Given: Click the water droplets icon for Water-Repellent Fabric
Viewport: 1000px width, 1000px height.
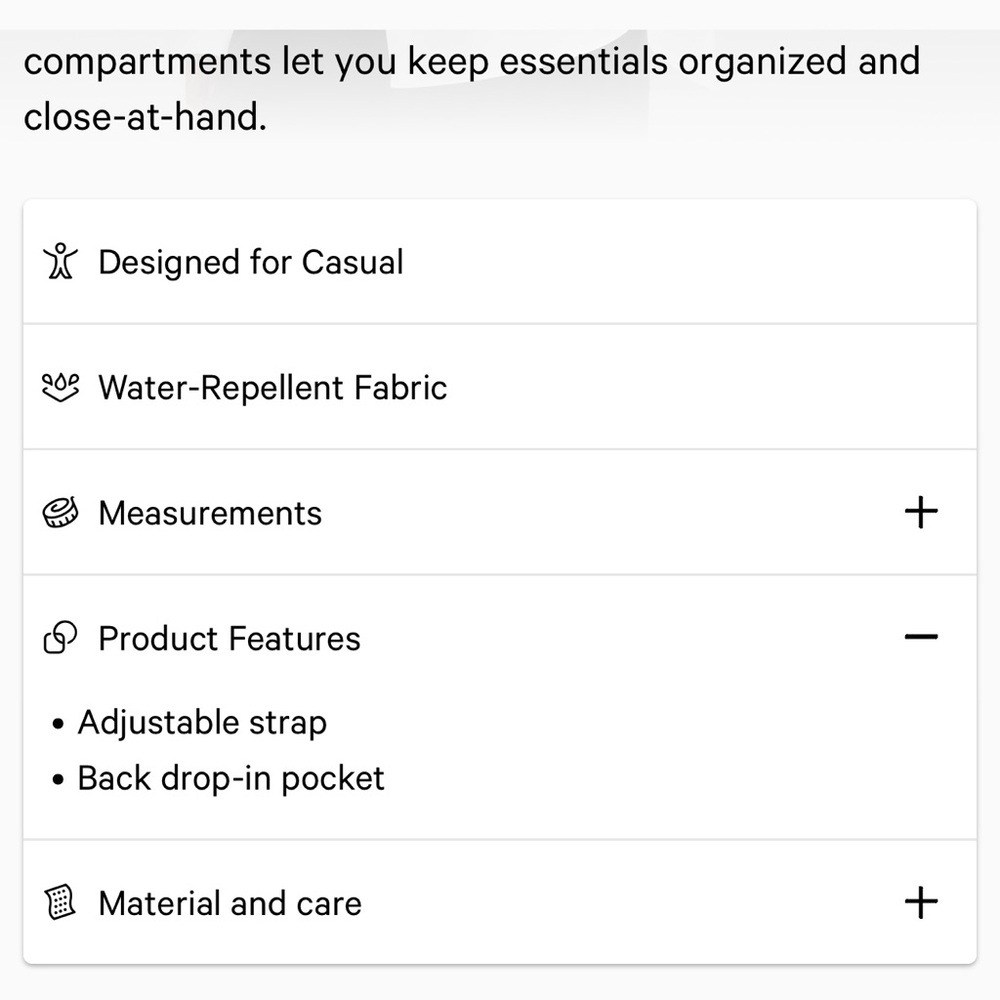Looking at the screenshot, I should (x=60, y=387).
